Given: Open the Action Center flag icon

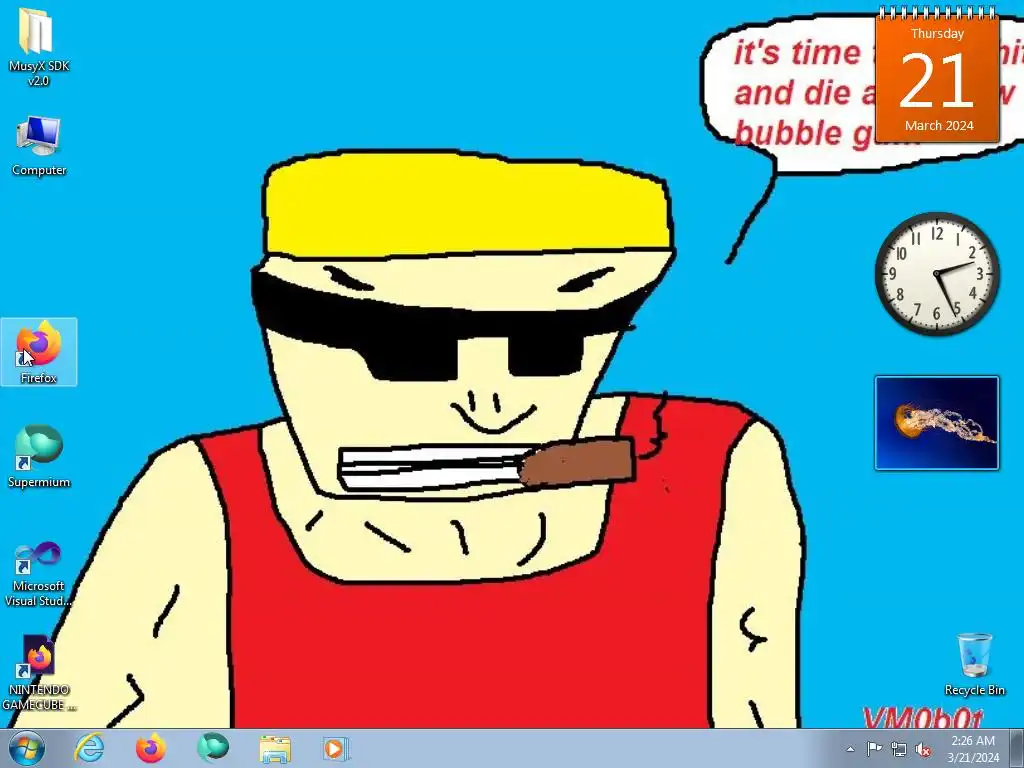Looking at the screenshot, I should click(874, 748).
